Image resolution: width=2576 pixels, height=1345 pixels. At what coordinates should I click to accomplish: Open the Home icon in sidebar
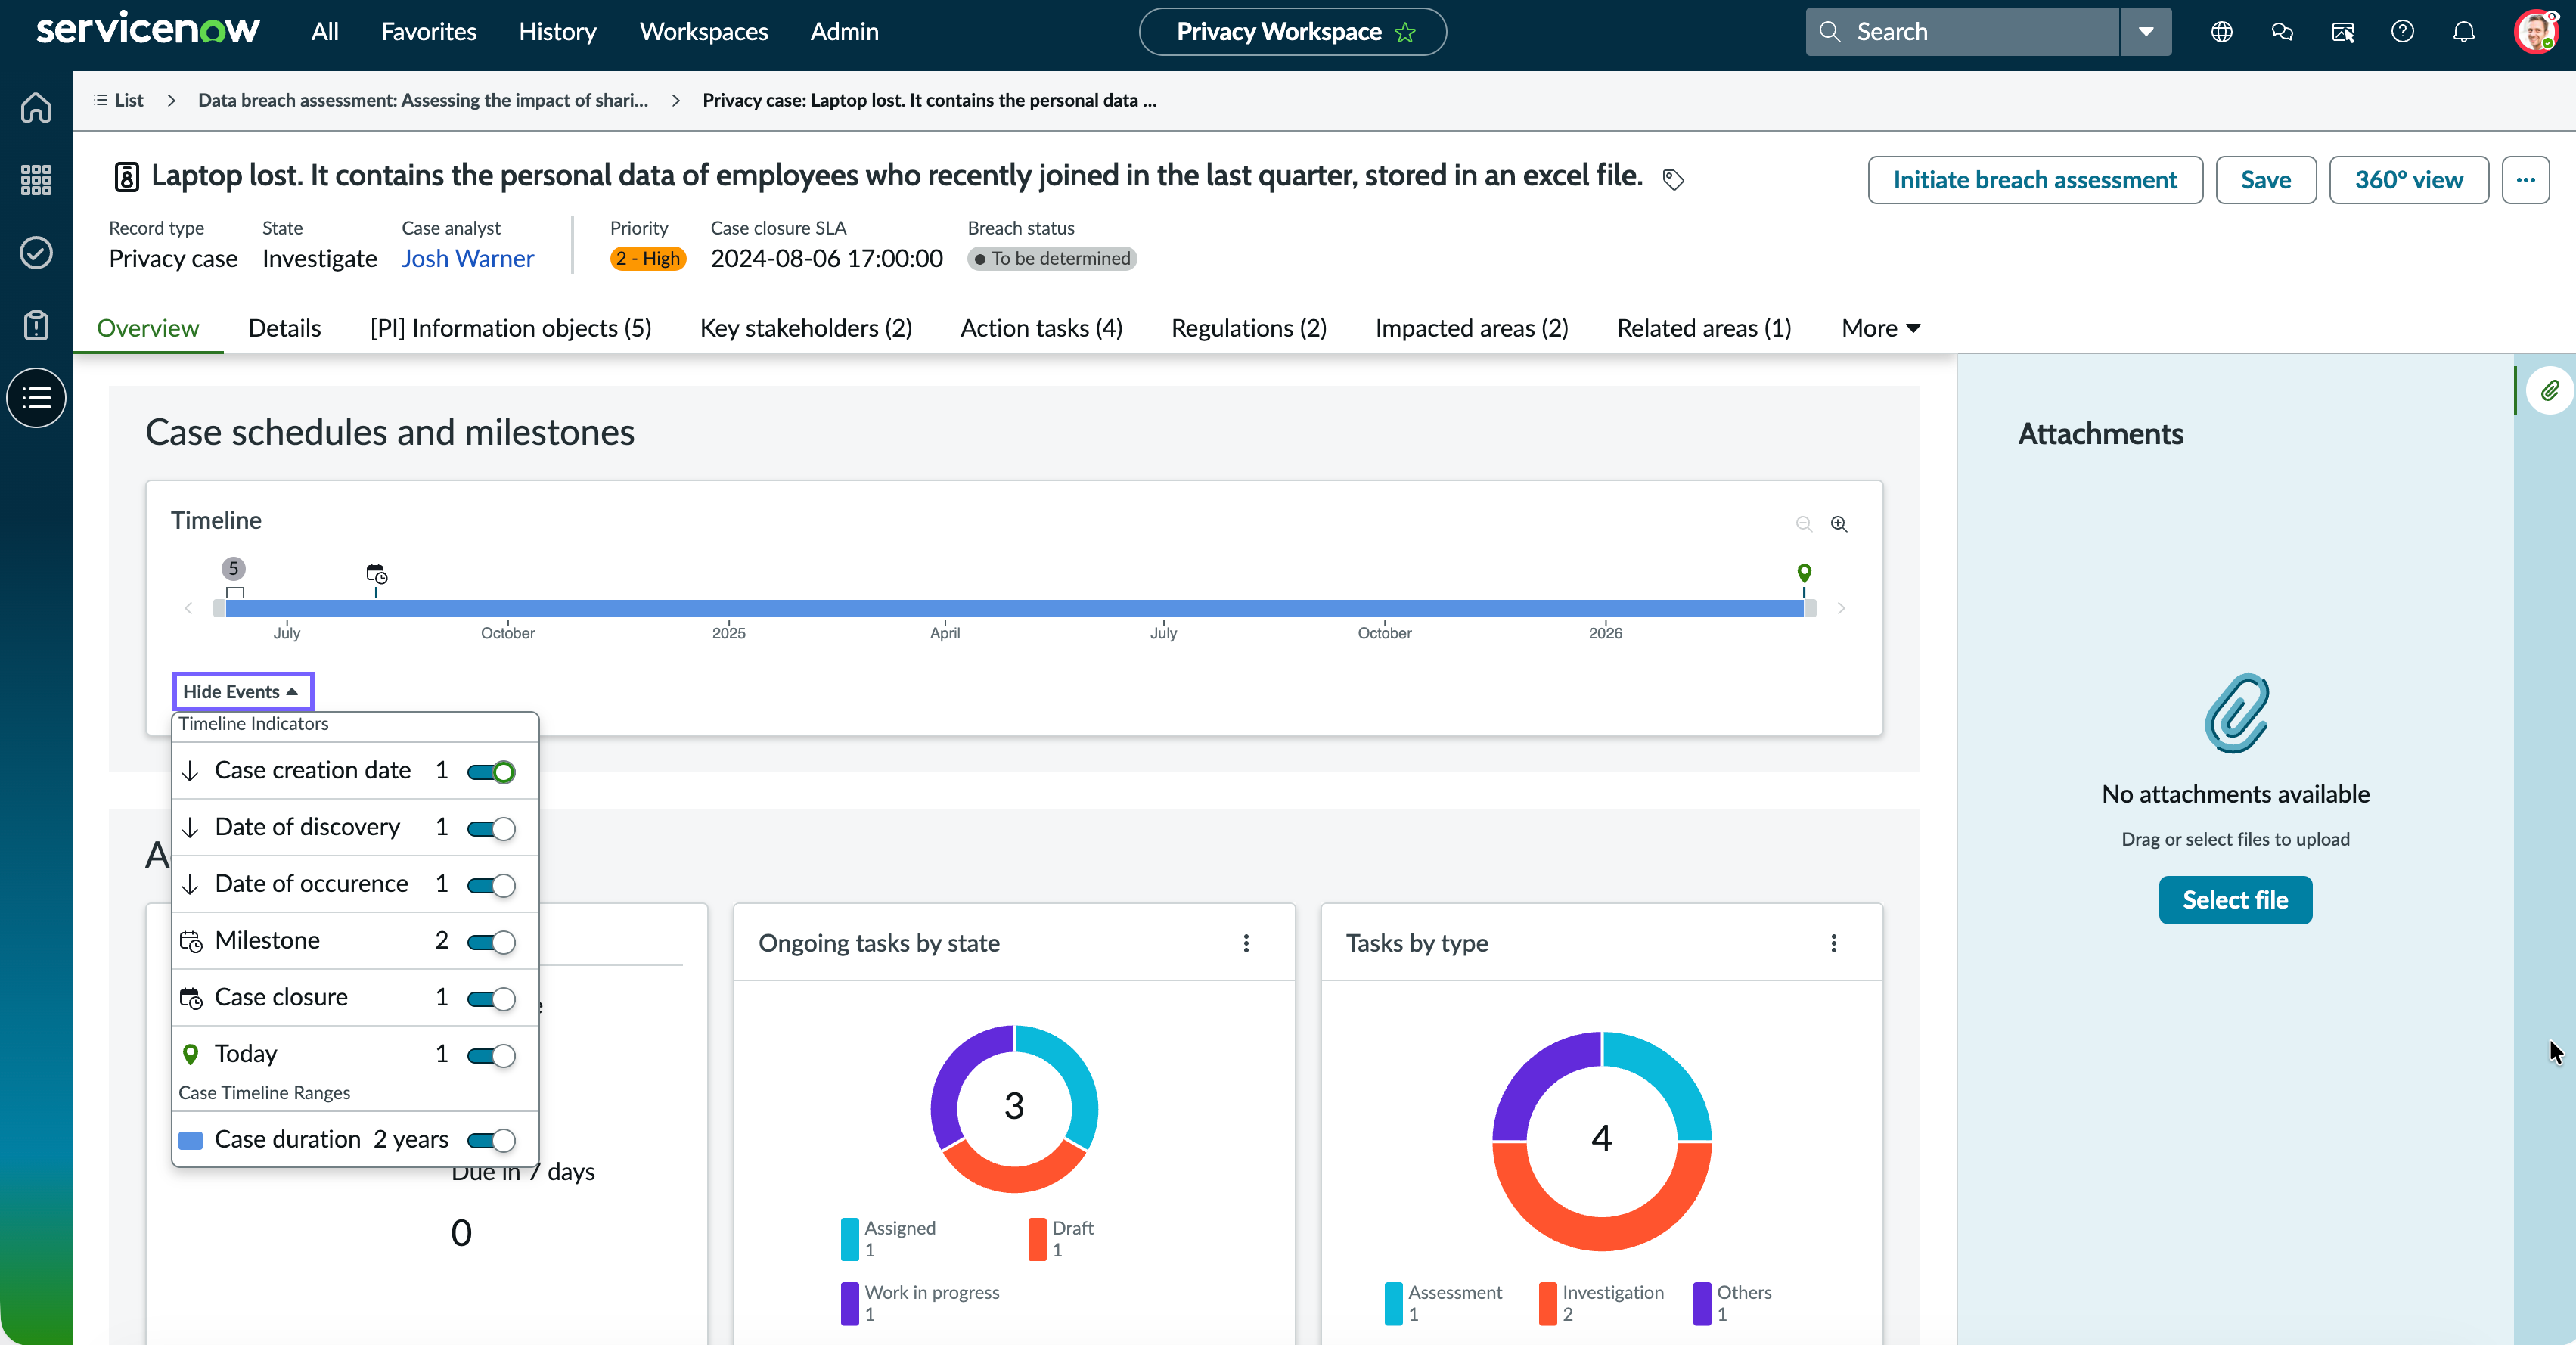click(36, 107)
